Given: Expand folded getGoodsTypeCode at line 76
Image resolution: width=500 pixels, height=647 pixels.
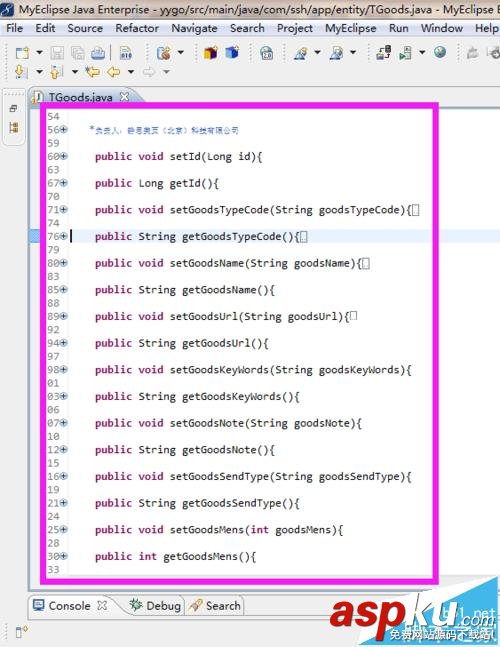Looking at the screenshot, I should coord(64,236).
